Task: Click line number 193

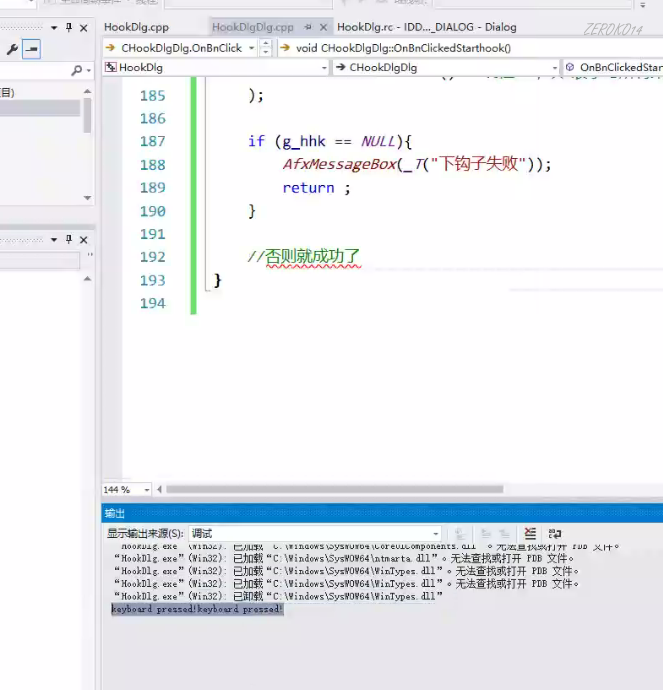Action: click(x=152, y=280)
